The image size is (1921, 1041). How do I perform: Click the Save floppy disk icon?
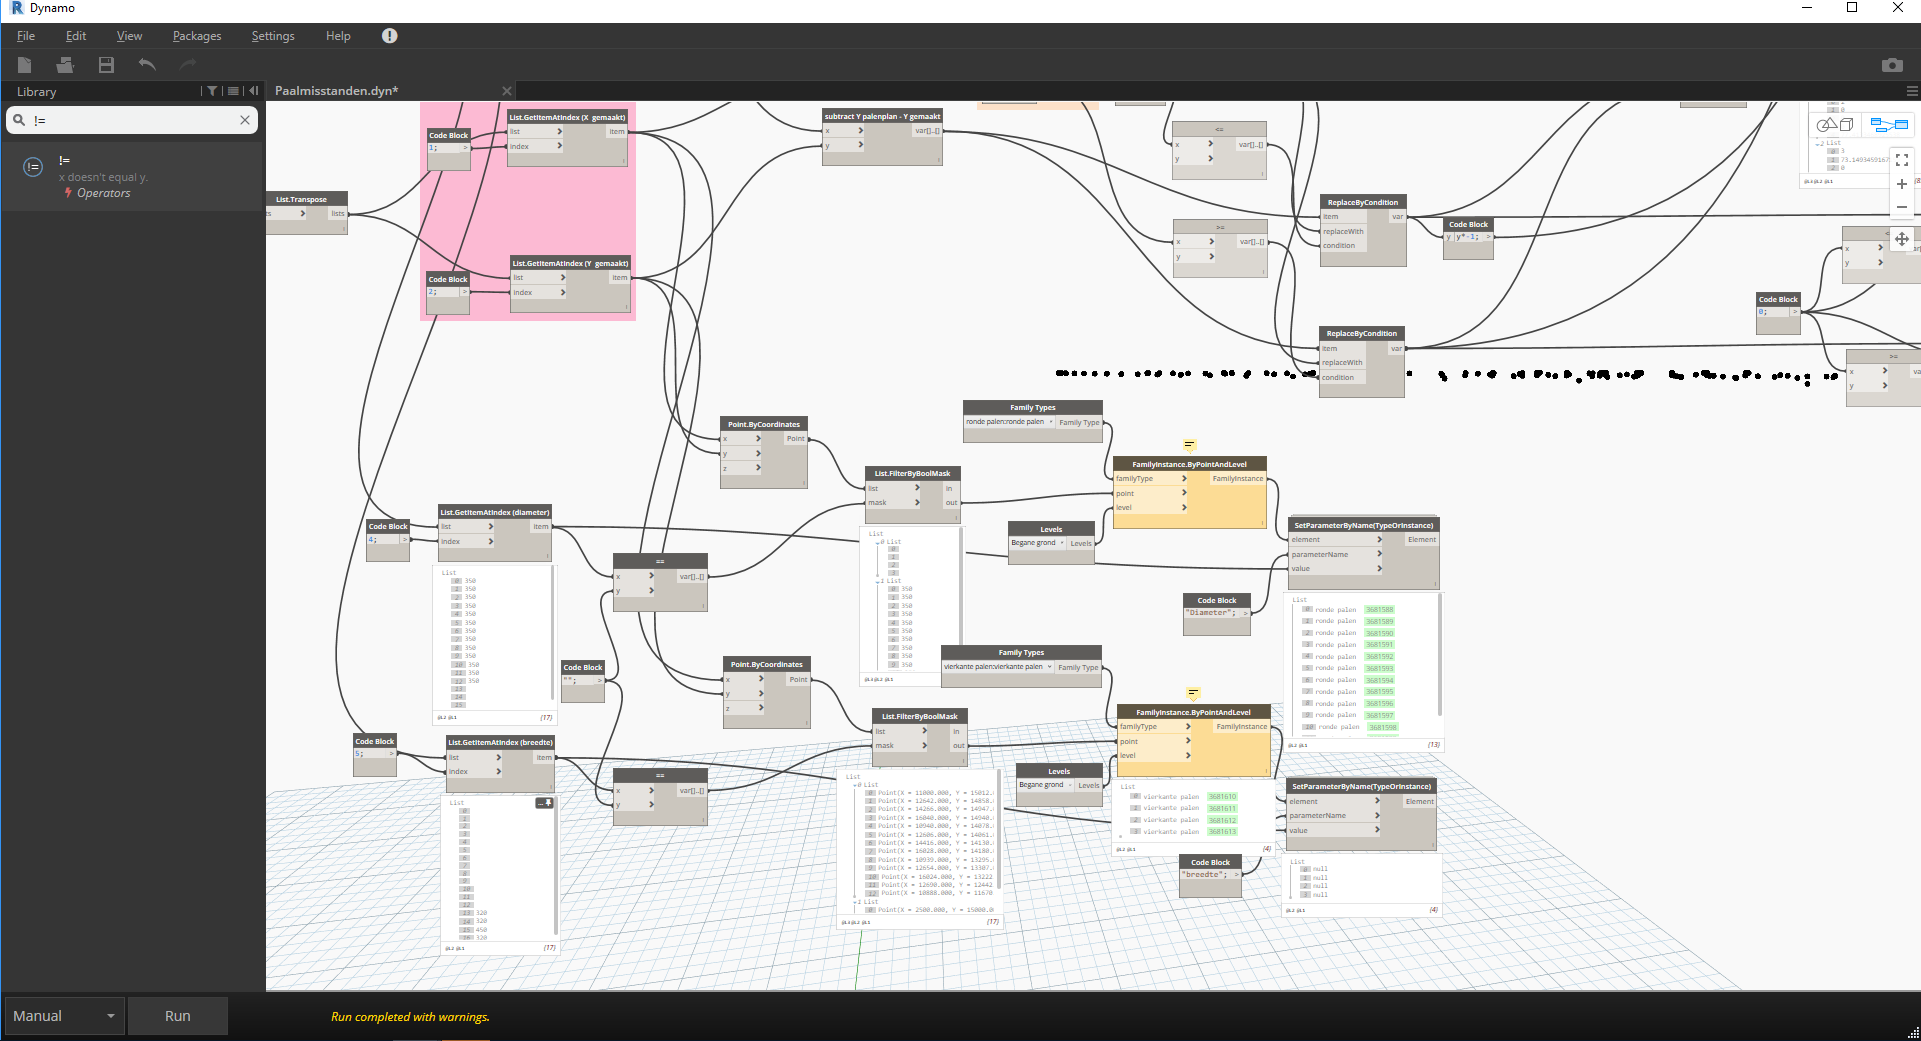(106, 65)
